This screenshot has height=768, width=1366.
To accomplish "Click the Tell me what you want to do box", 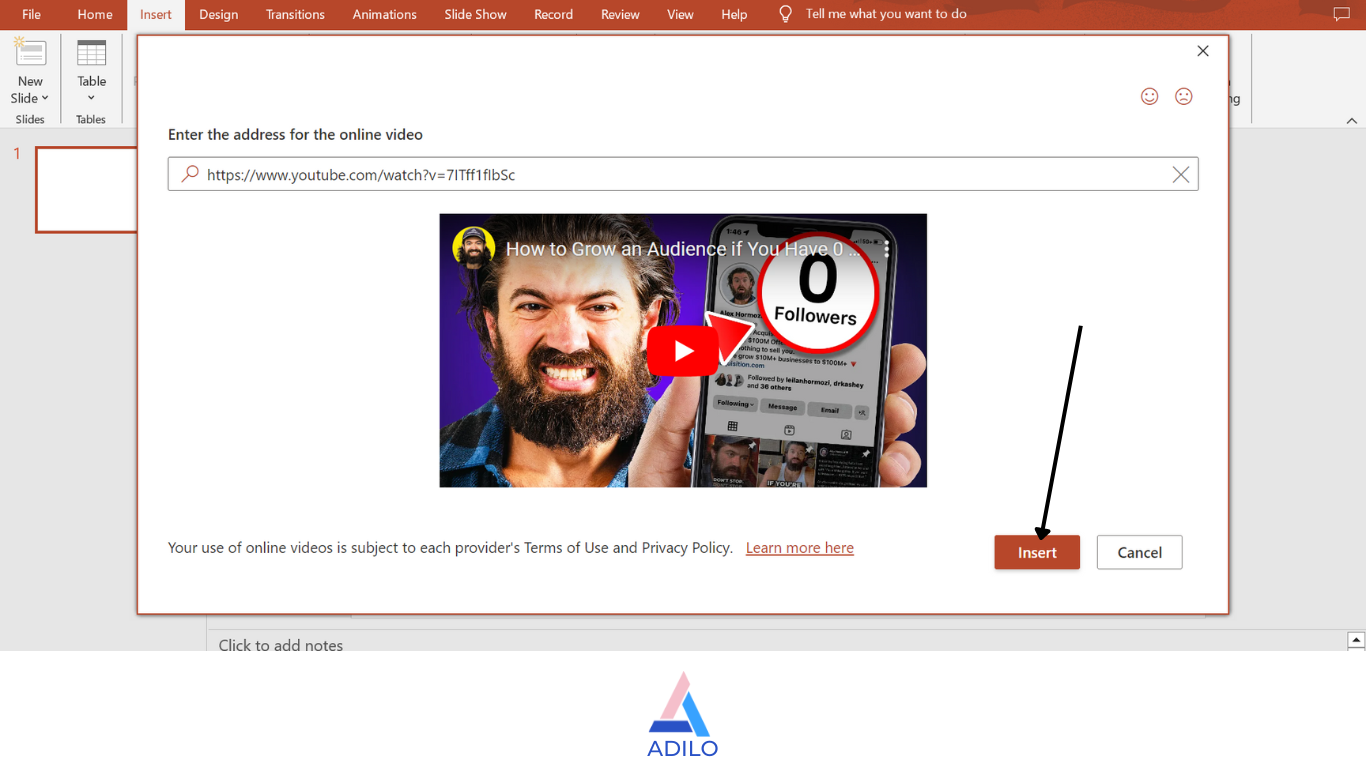I will tap(886, 14).
